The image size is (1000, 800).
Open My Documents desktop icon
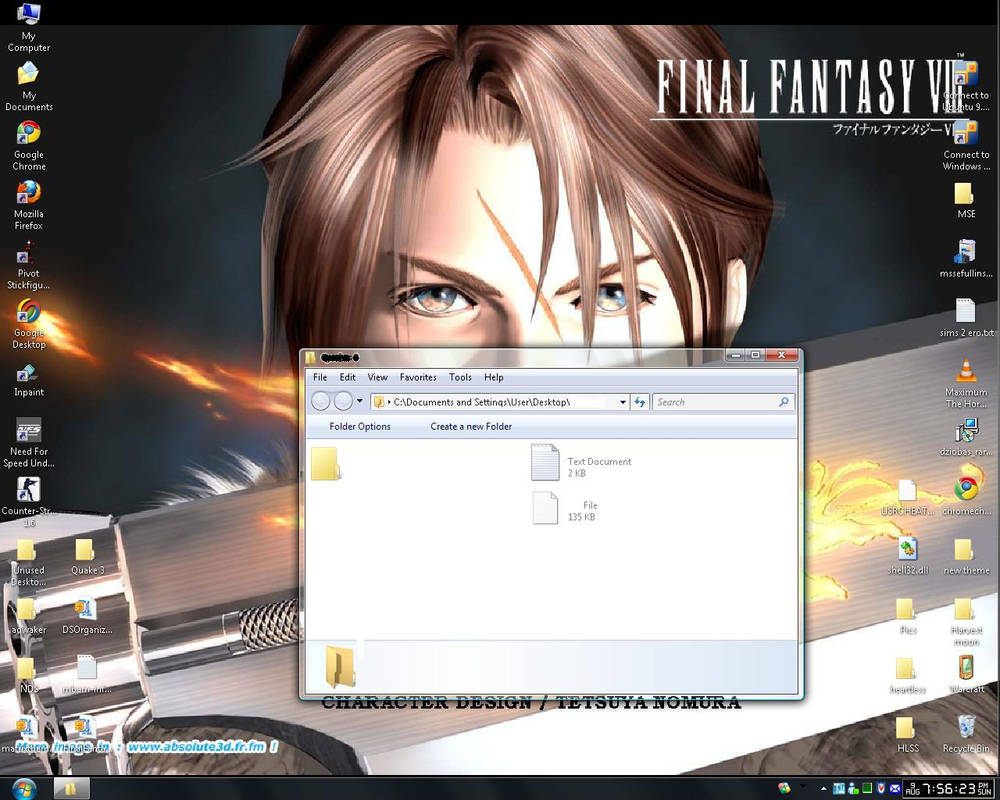(28, 86)
